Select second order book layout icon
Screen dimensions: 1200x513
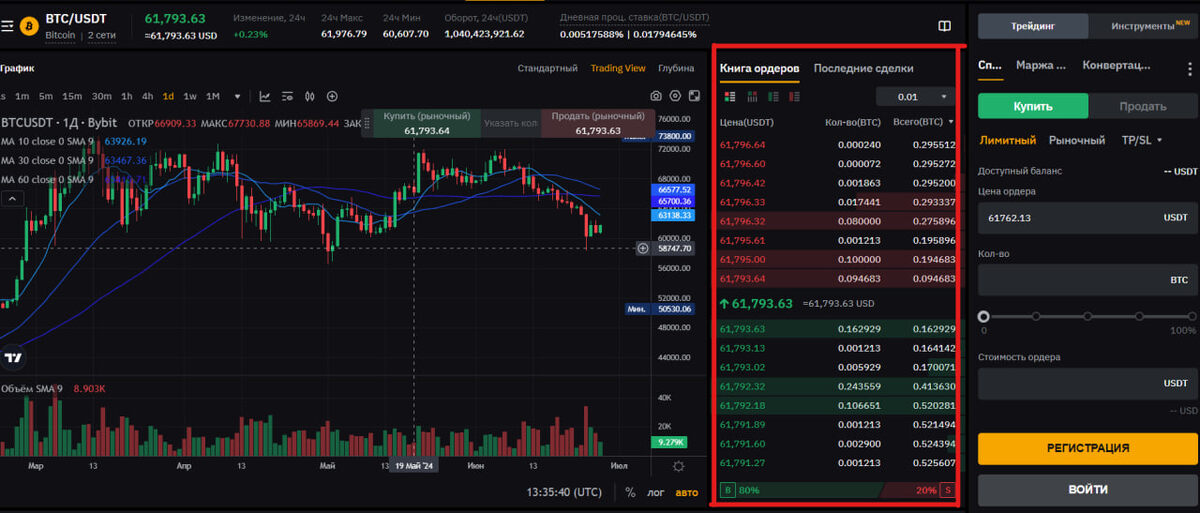752,96
